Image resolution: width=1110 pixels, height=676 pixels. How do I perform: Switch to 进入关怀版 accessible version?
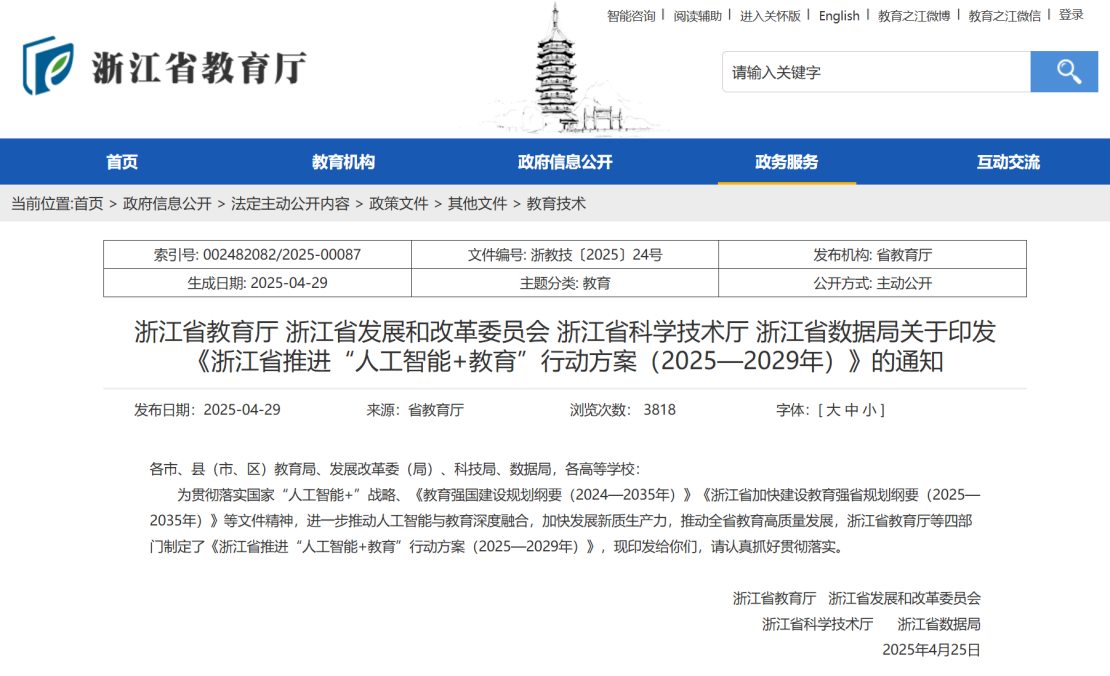point(770,16)
